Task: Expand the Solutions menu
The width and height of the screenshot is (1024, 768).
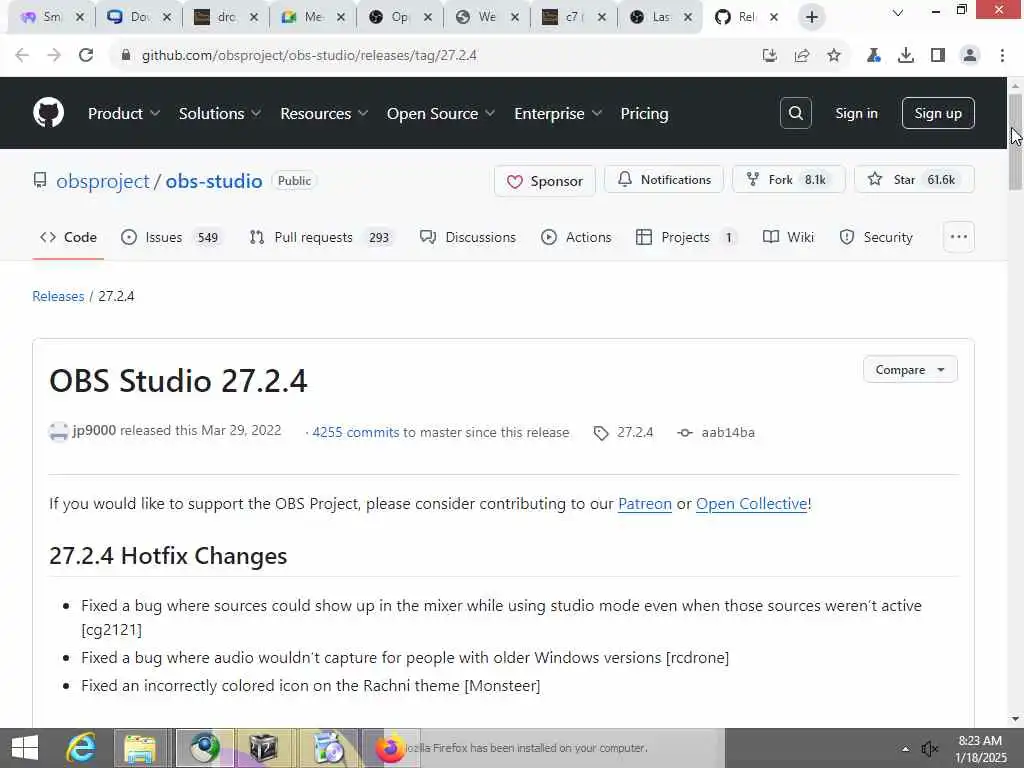Action: click(220, 114)
